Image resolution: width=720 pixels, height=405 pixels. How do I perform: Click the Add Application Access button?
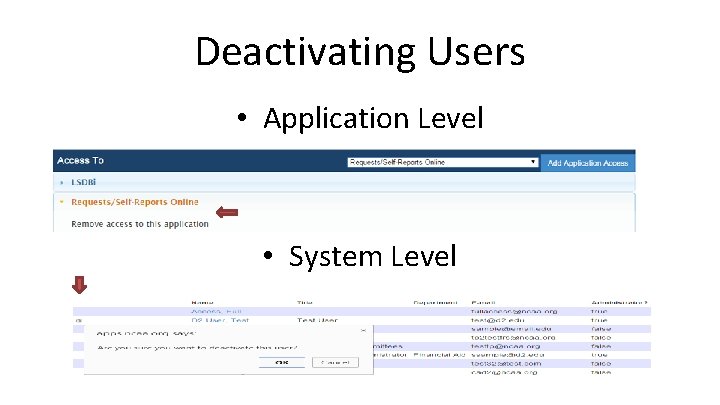pyautogui.click(x=588, y=163)
